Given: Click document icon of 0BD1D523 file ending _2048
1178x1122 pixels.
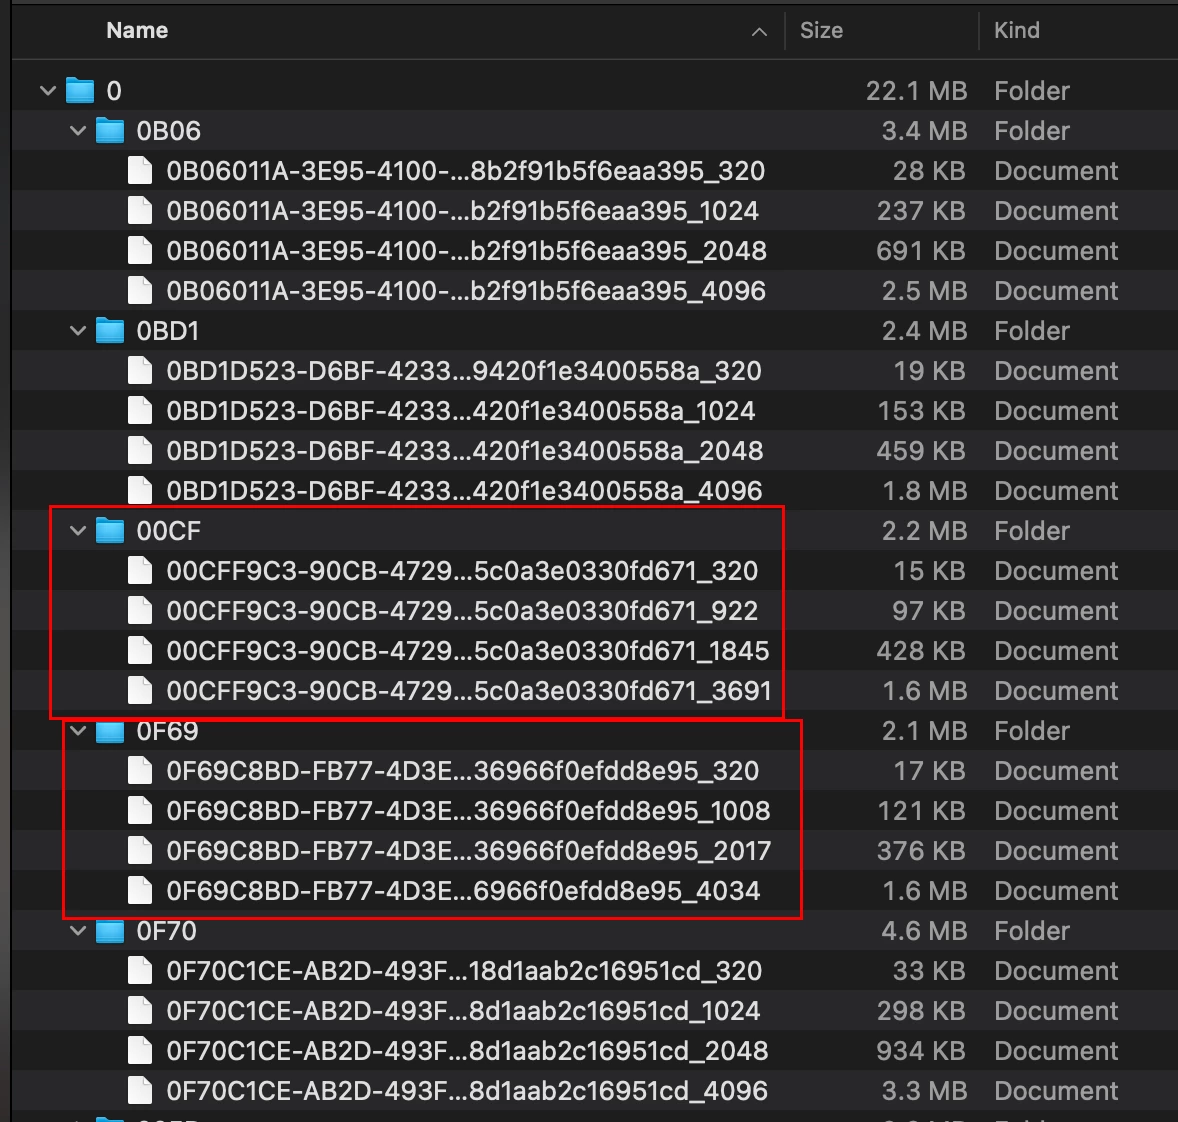Looking at the screenshot, I should point(140,450).
